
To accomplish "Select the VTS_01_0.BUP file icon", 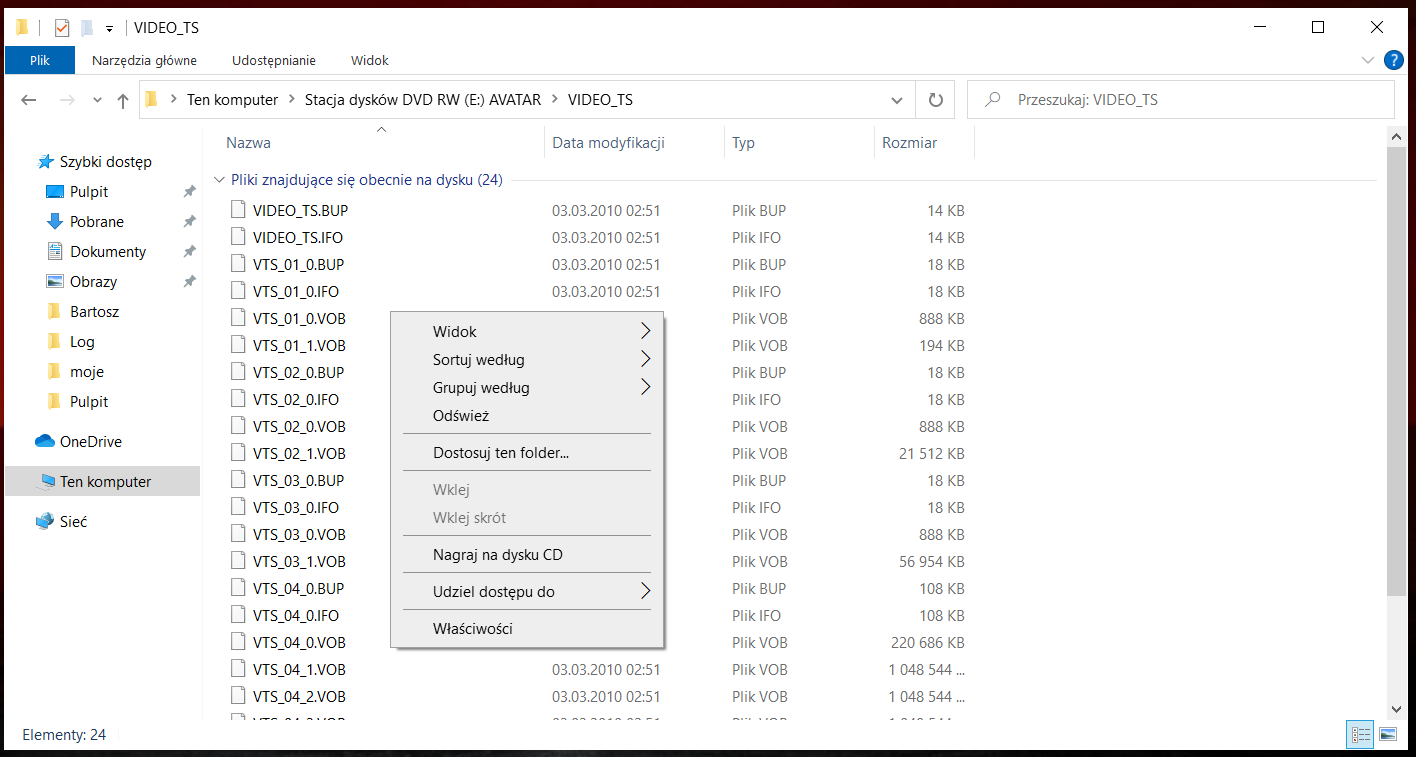I will click(238, 264).
